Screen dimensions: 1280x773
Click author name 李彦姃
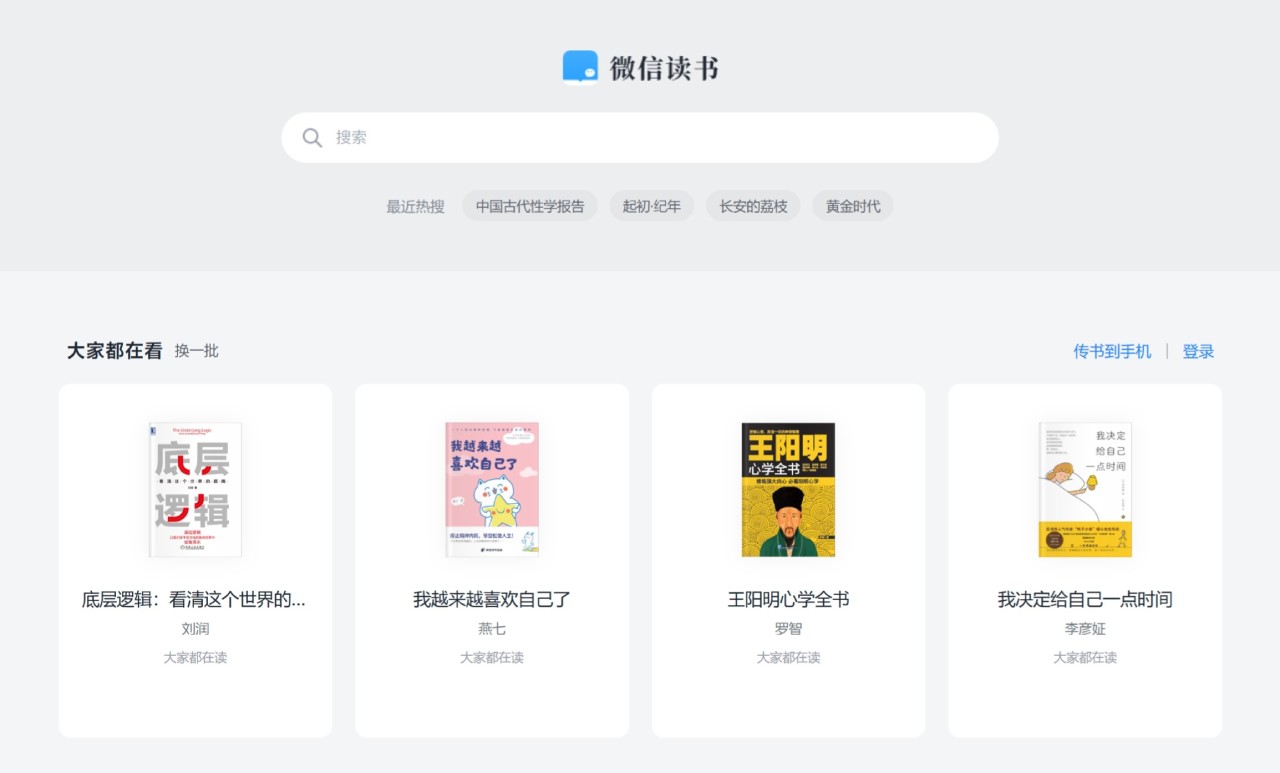1085,629
